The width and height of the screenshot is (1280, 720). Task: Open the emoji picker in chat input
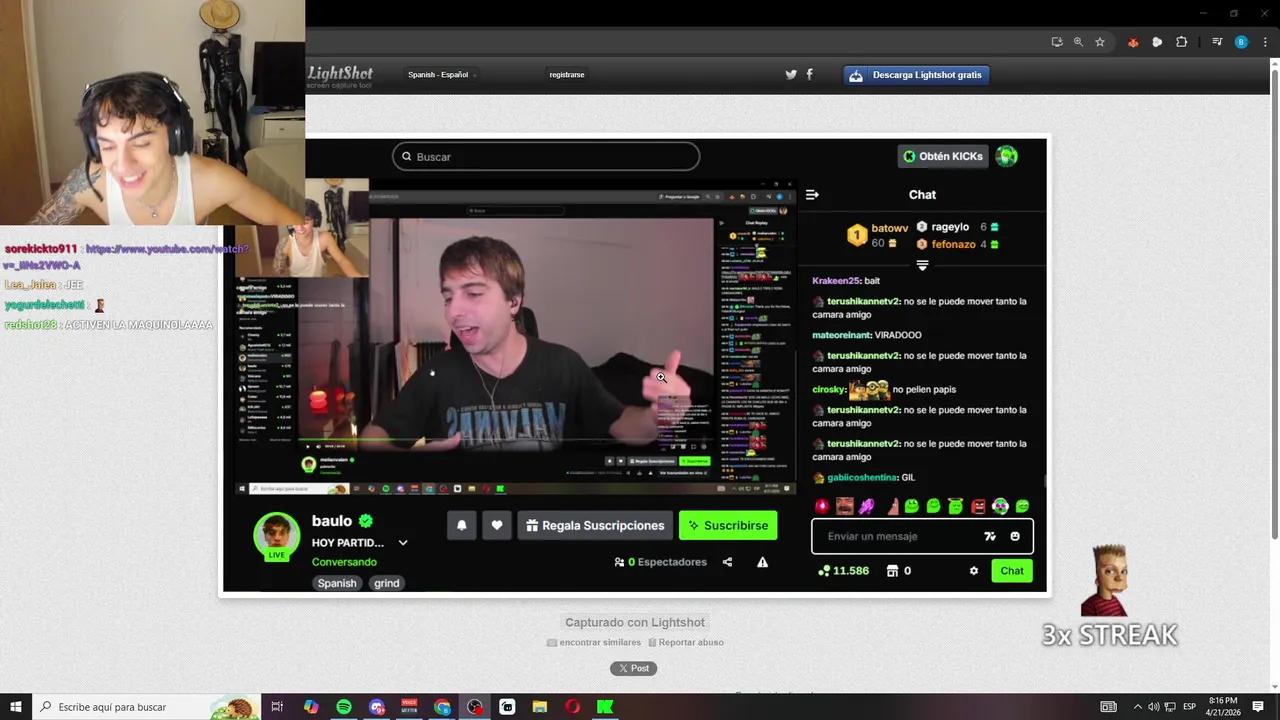[1015, 536]
